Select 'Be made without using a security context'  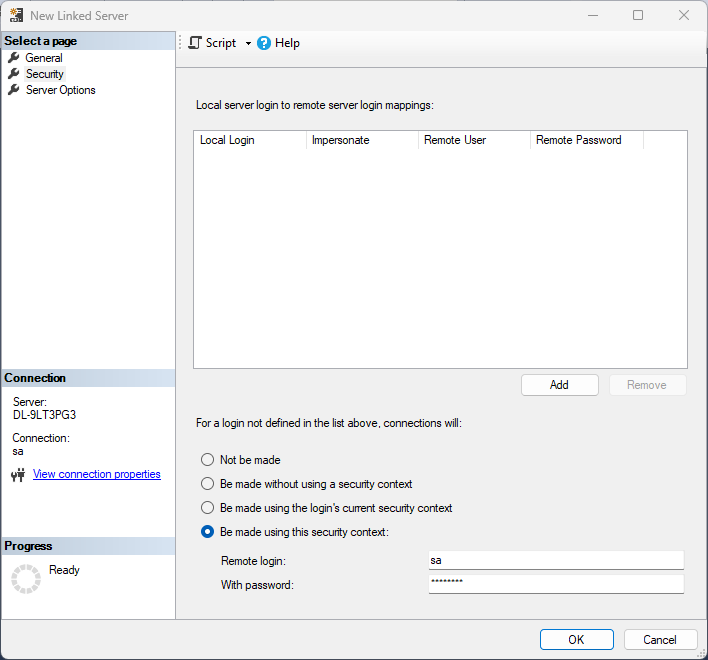pyautogui.click(x=208, y=484)
